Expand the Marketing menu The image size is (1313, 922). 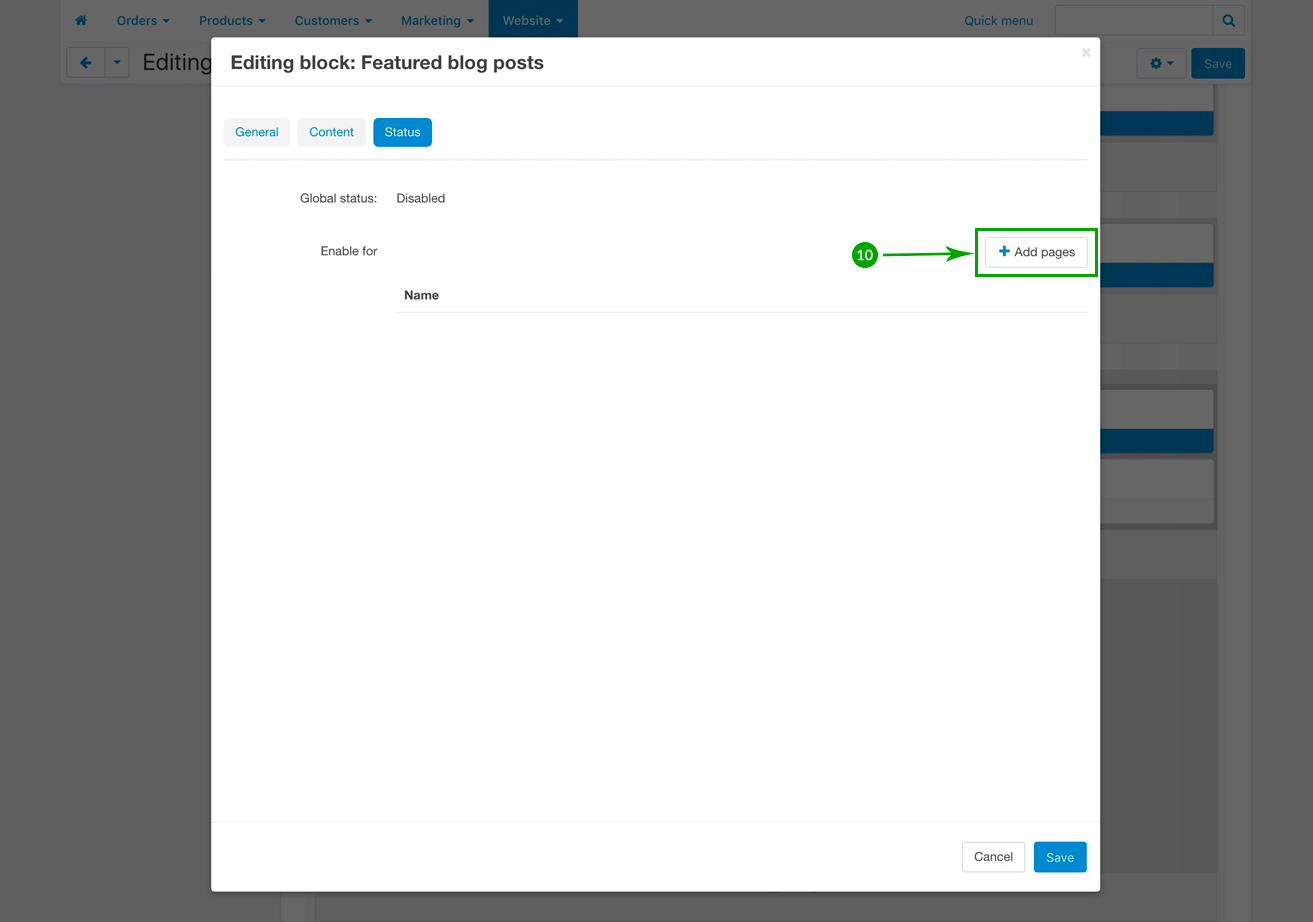coord(437,20)
